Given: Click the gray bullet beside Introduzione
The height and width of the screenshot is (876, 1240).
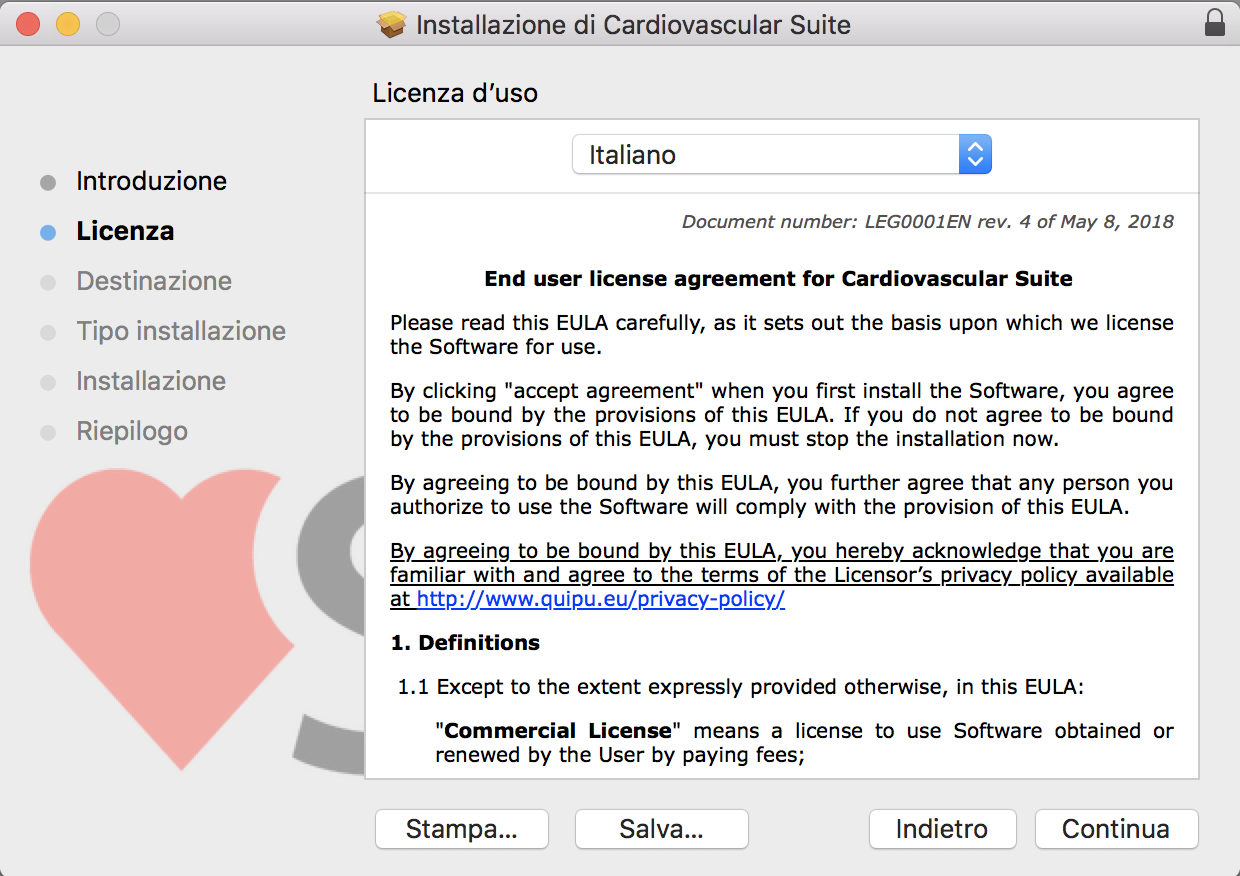Looking at the screenshot, I should click(48, 182).
